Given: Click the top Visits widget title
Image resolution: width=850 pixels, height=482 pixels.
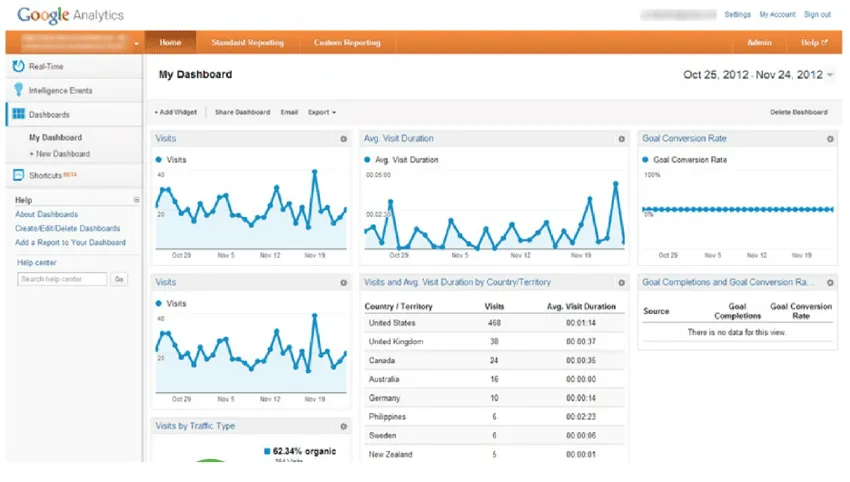Looking at the screenshot, I should 165,139.
